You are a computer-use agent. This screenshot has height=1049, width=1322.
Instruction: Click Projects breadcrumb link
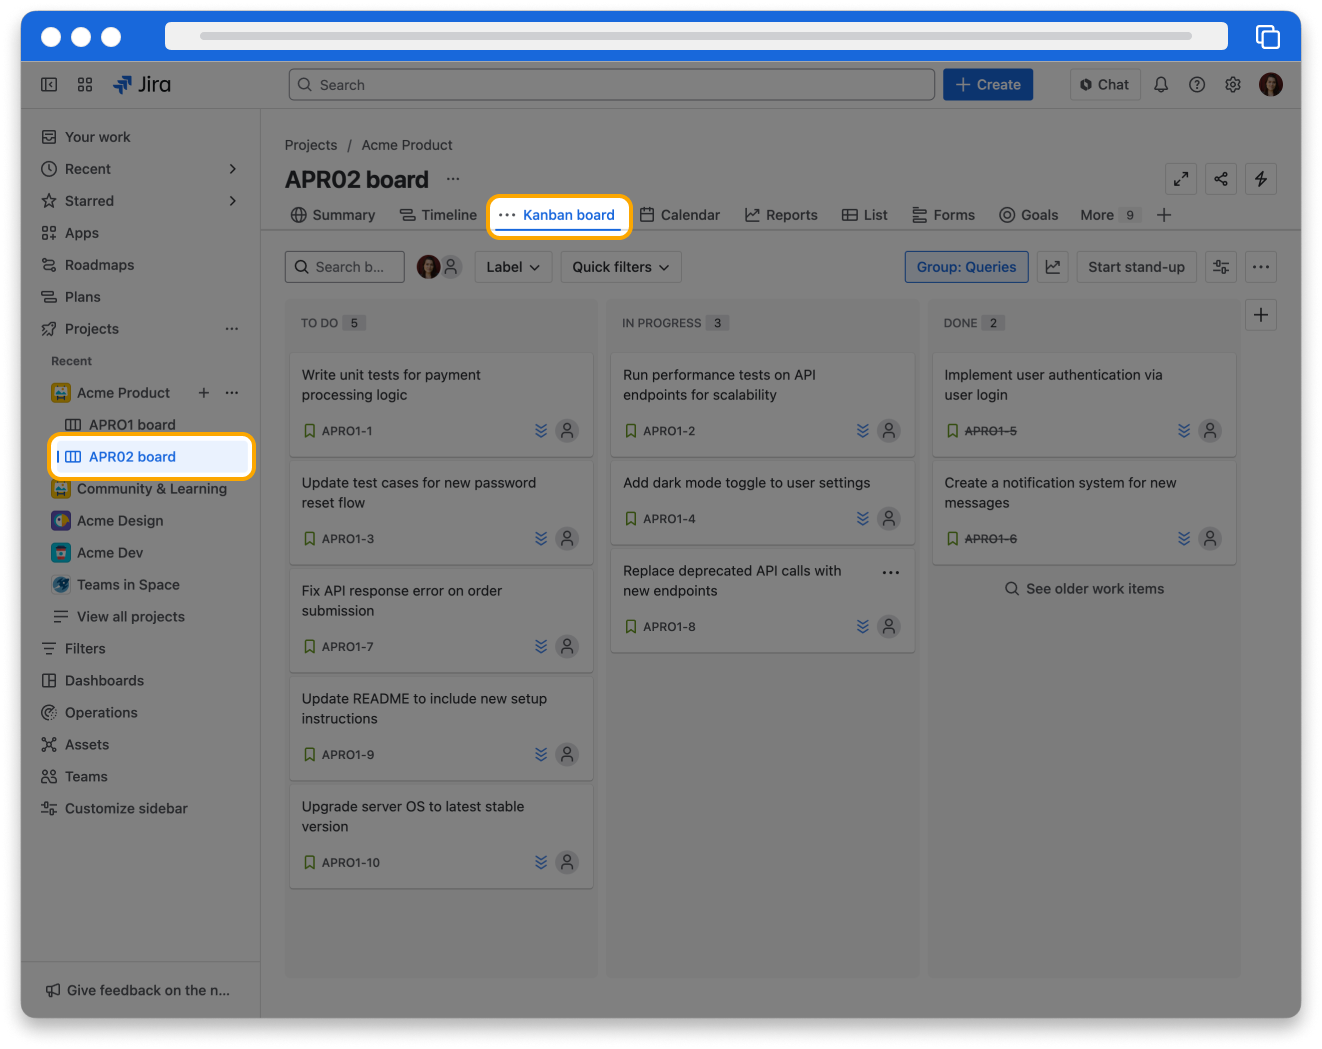click(311, 145)
